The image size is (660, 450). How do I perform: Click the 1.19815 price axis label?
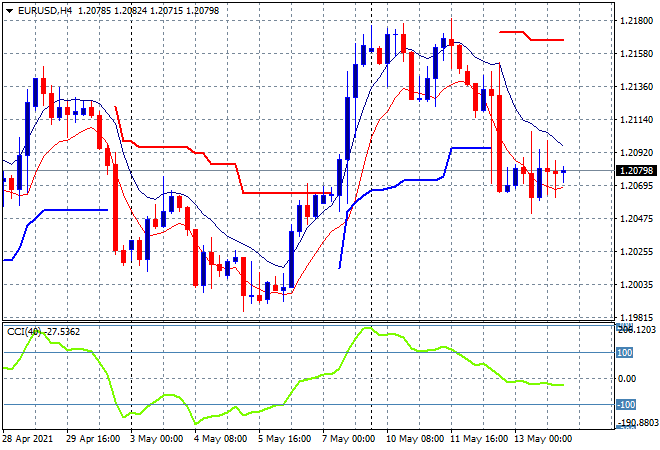pyautogui.click(x=637, y=317)
